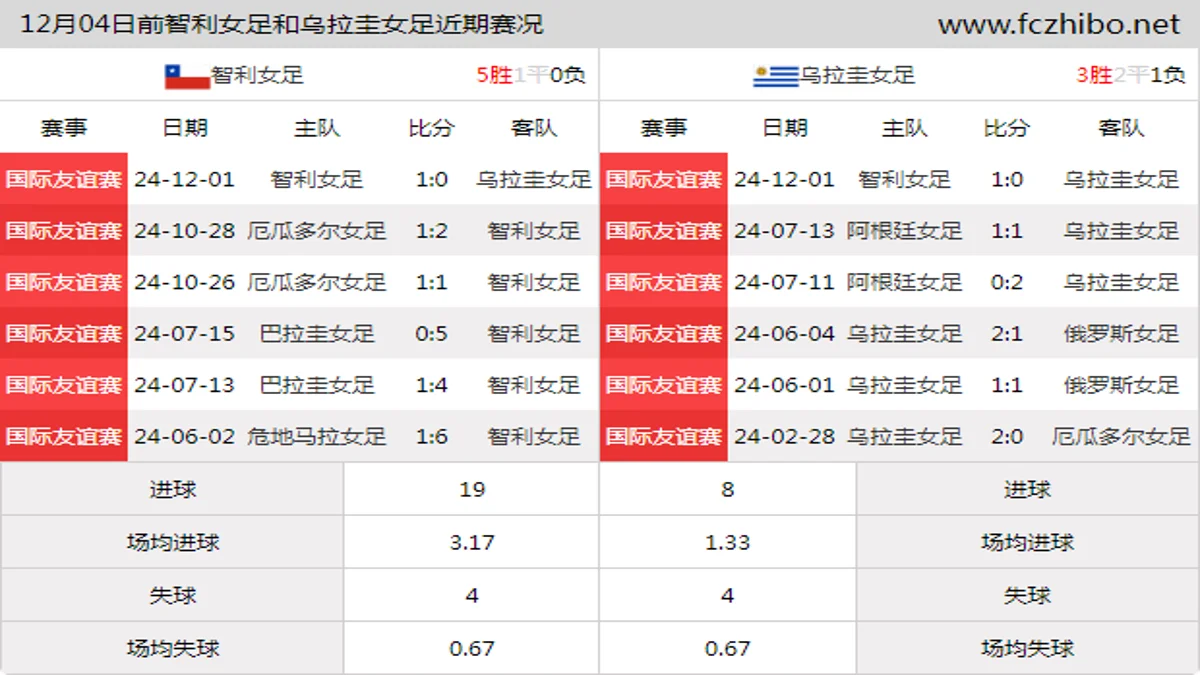This screenshot has height=675, width=1200.
Task: Click the score 2:0
Action: tap(1007, 436)
